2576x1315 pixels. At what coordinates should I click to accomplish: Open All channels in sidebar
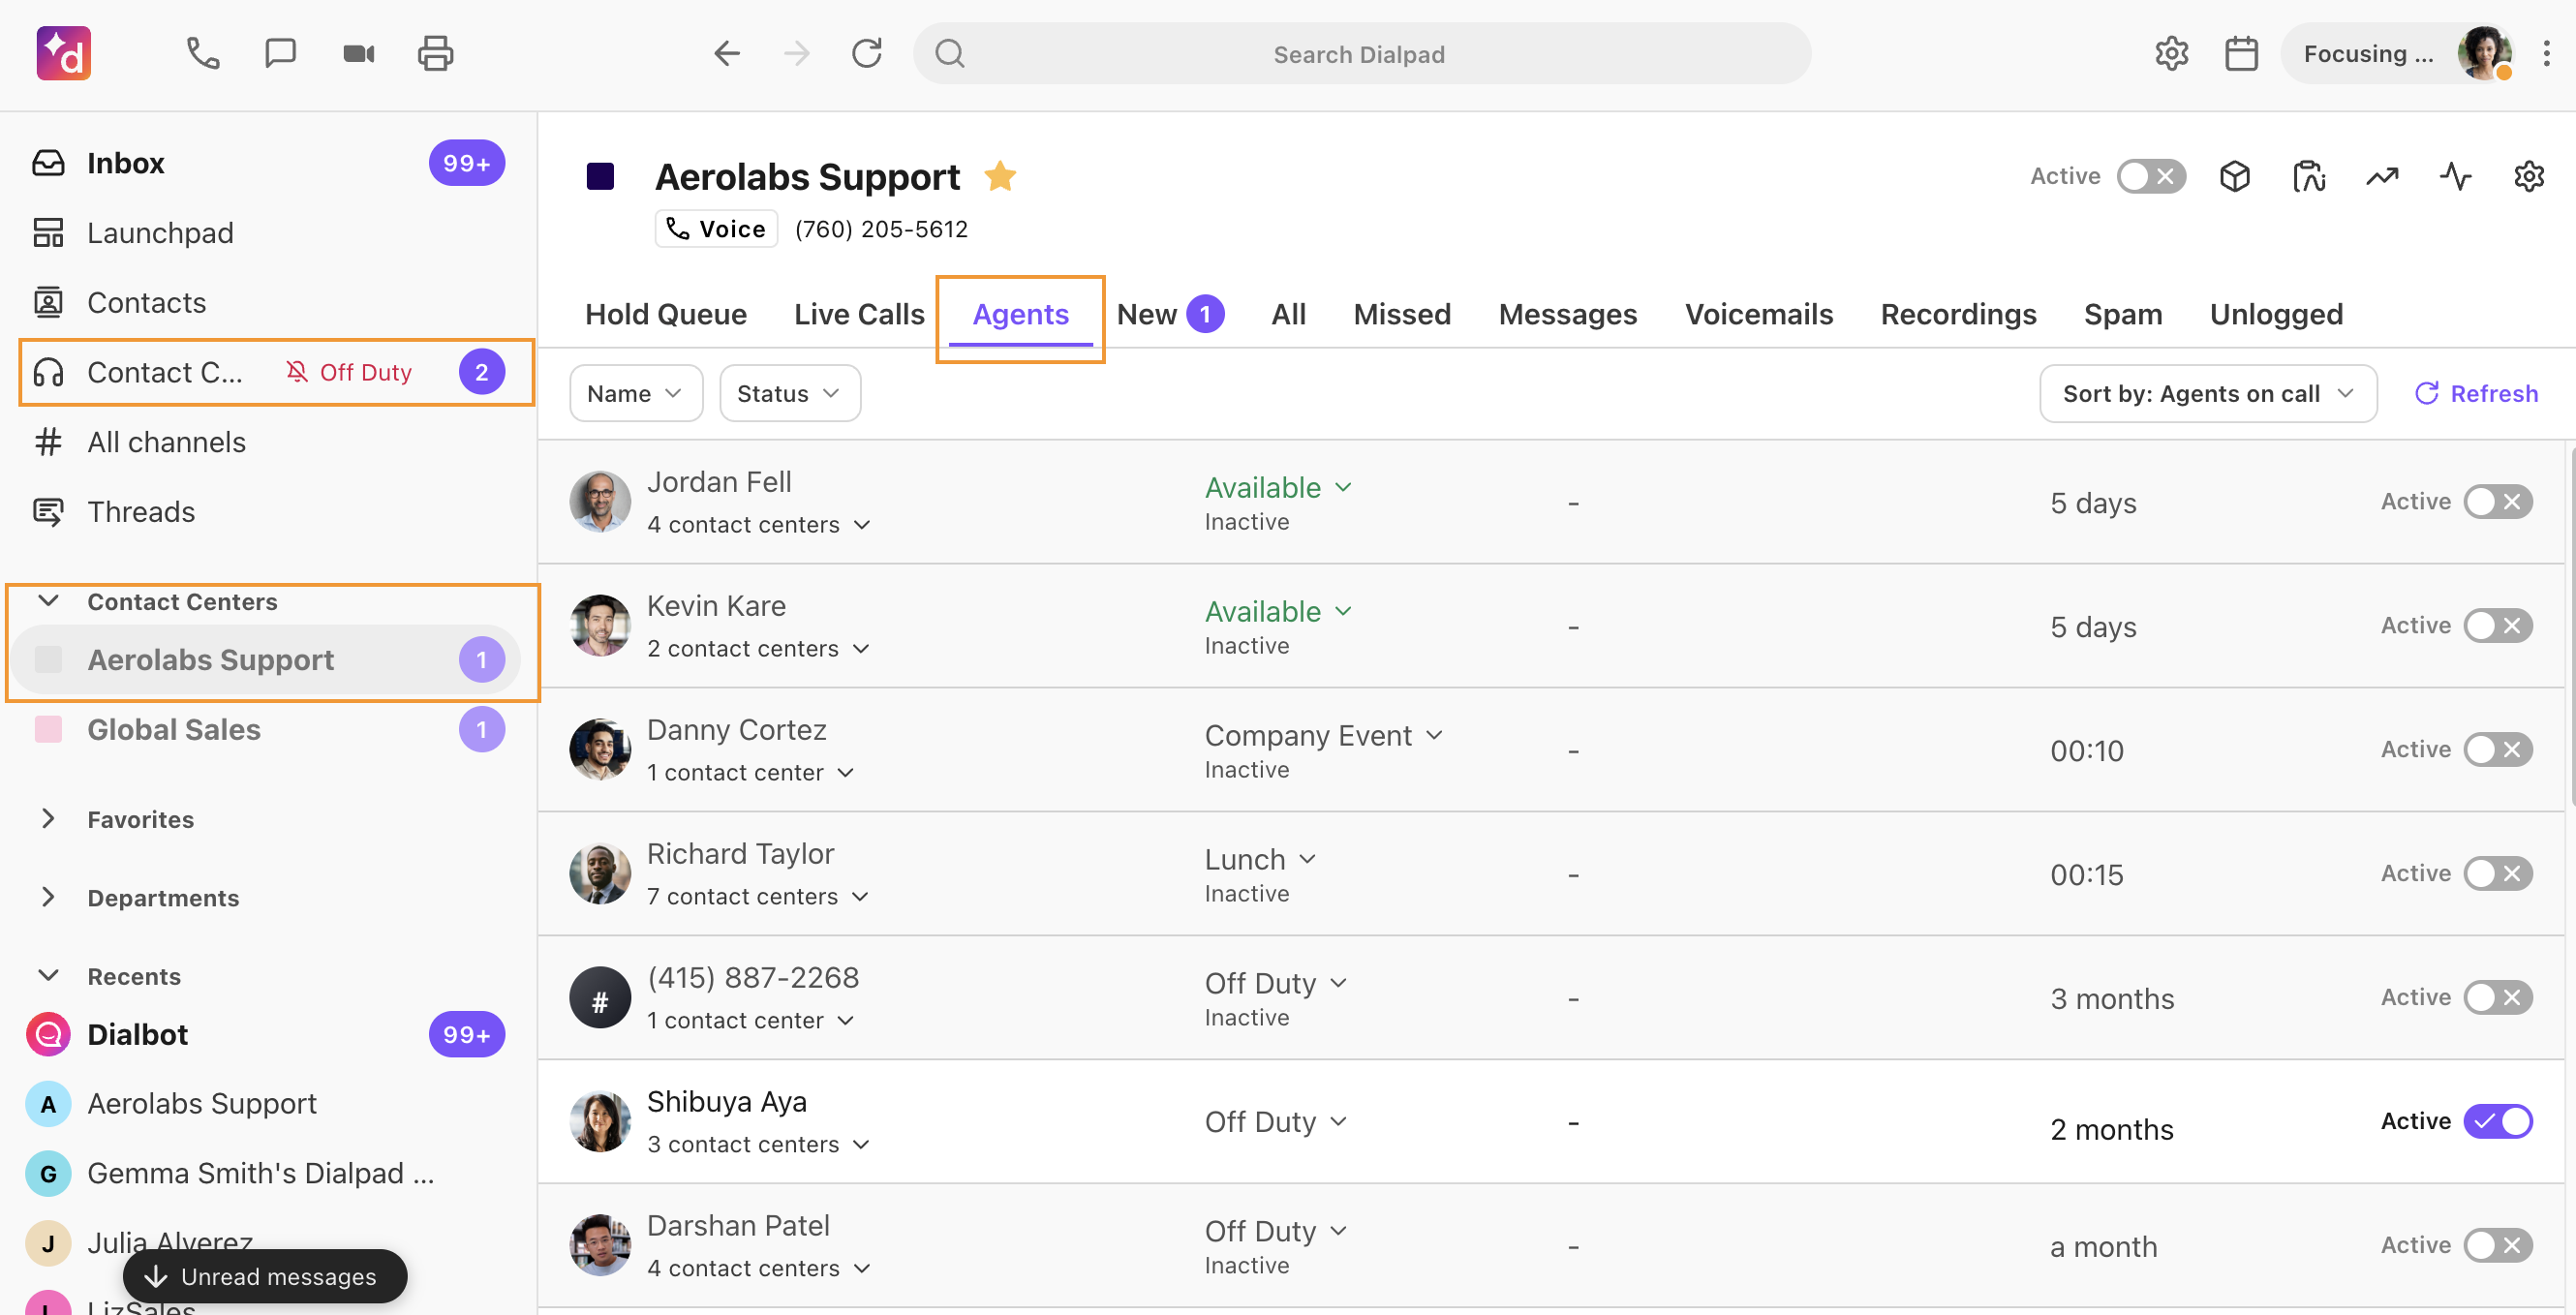point(267,442)
